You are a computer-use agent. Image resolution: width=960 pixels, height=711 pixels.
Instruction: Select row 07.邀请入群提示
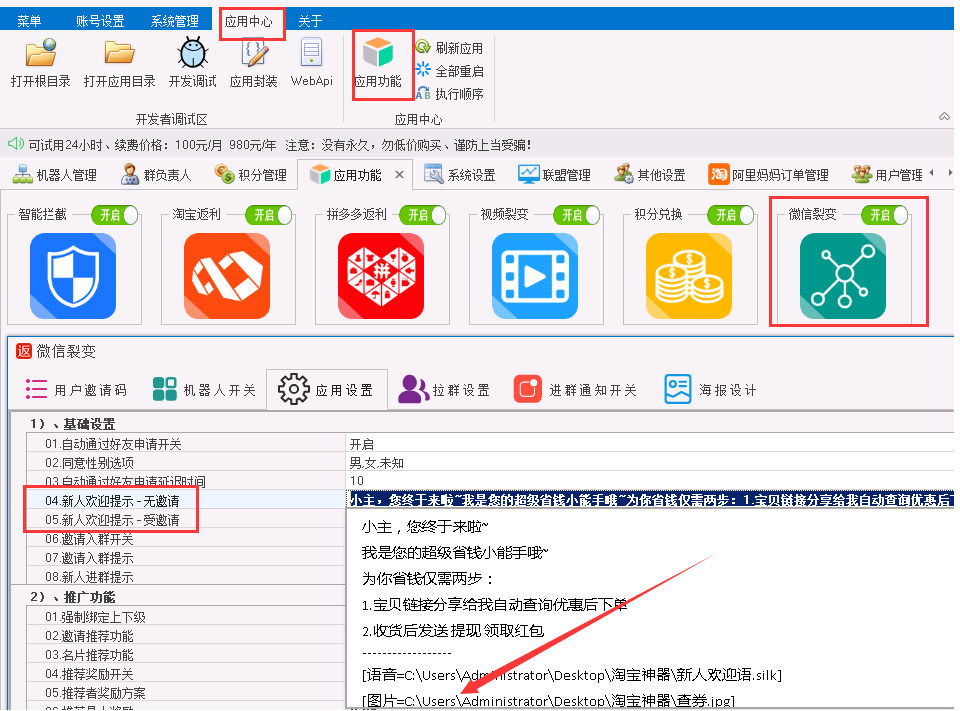[186, 558]
